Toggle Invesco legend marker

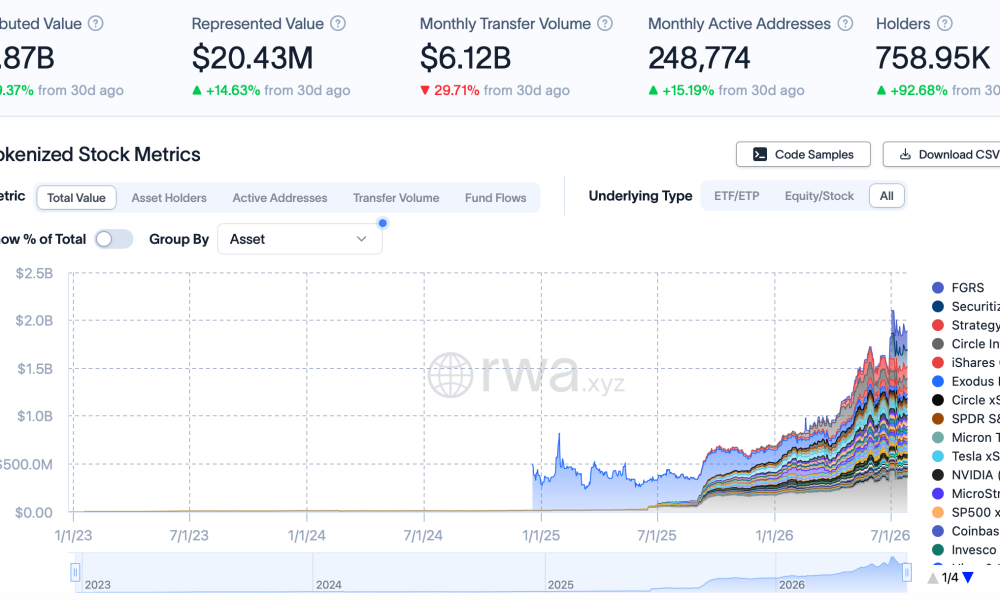pyautogui.click(x=938, y=550)
